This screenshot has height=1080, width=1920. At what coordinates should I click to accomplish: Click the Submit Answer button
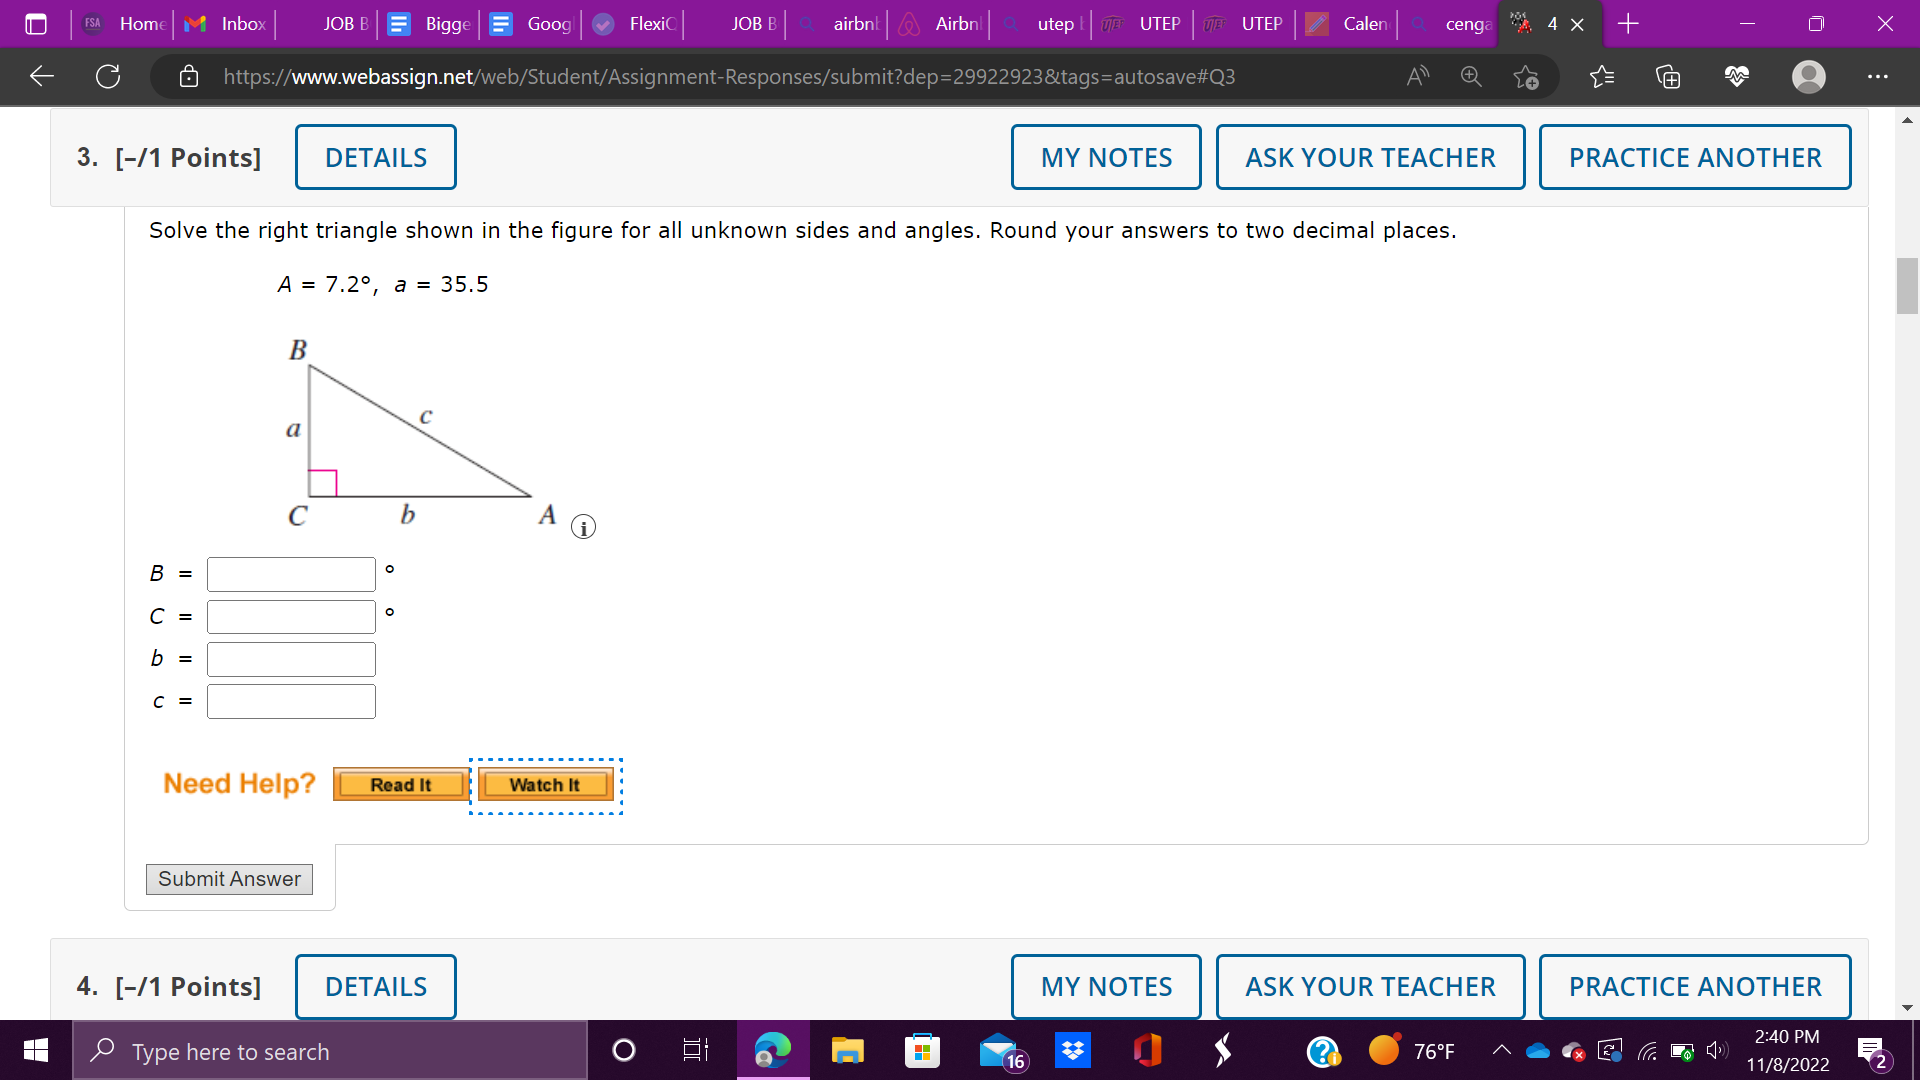[x=229, y=879]
